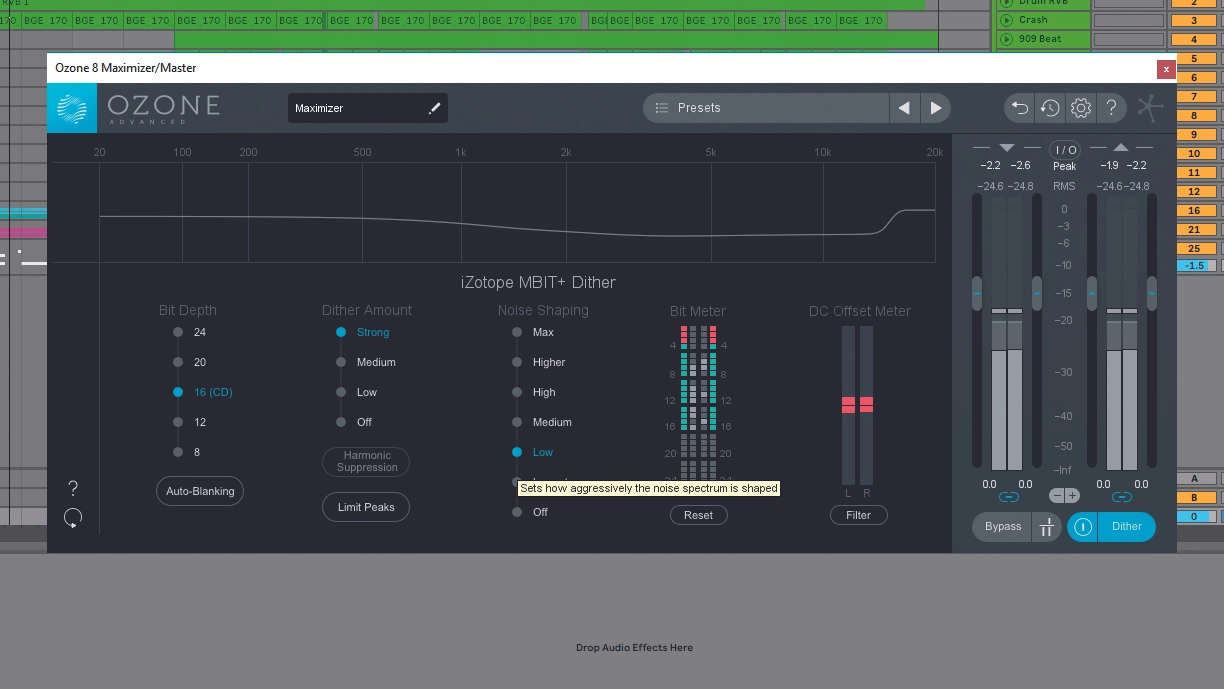Click track number 4 in Ableton
1224x689 pixels.
pyautogui.click(x=1194, y=39)
